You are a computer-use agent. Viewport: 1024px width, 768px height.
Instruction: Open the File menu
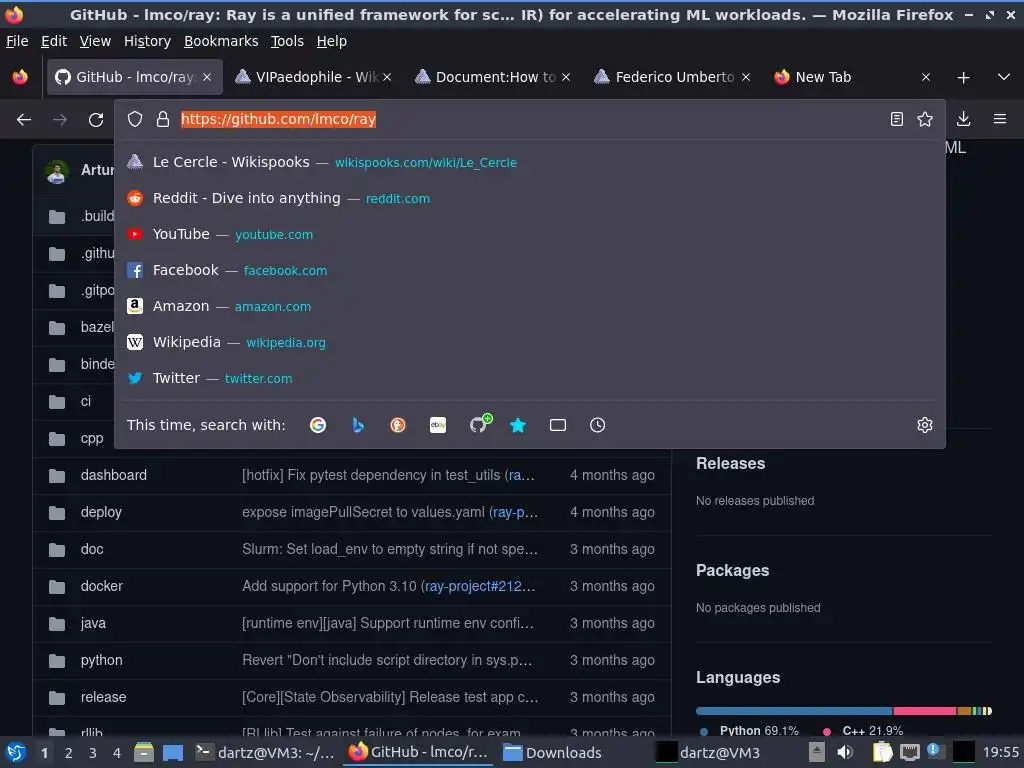(x=17, y=41)
